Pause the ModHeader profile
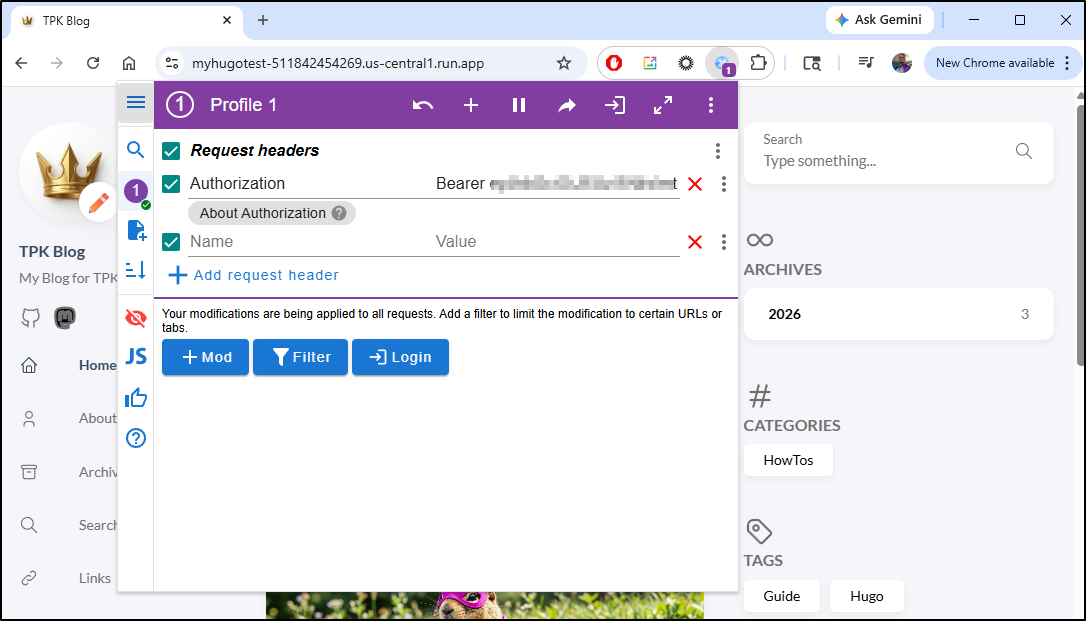Image resolution: width=1086 pixels, height=621 pixels. [519, 105]
